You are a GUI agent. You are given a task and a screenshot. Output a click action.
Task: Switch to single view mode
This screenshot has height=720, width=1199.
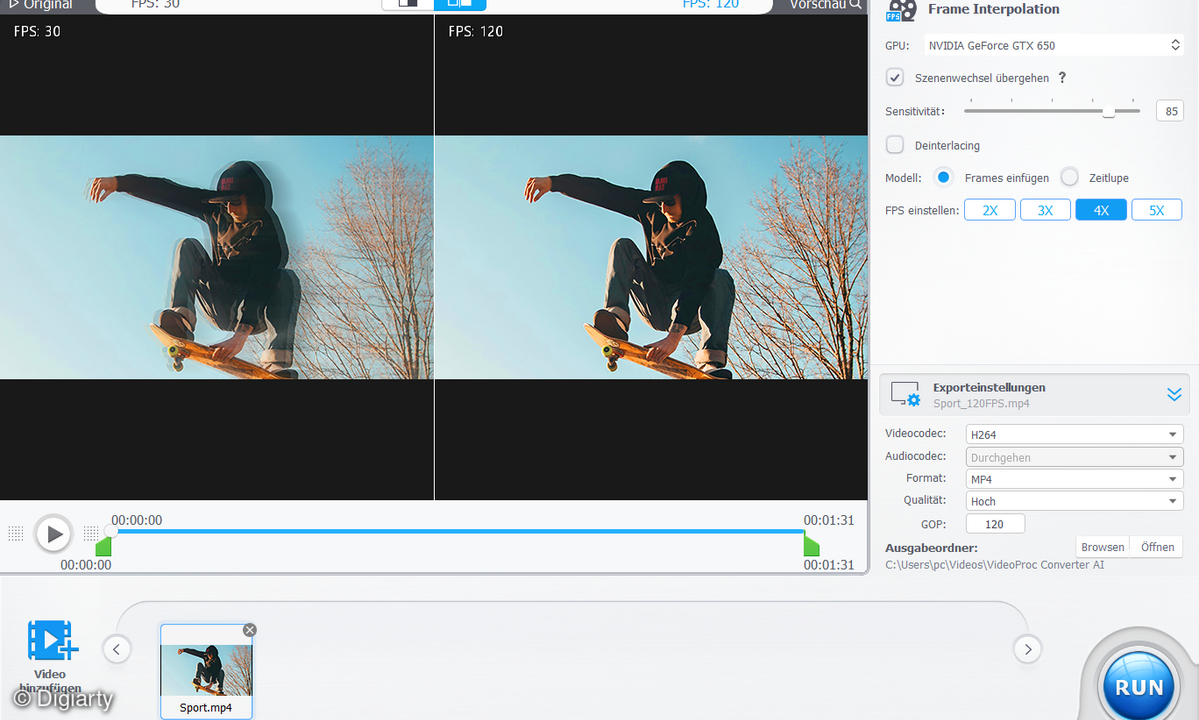[407, 6]
